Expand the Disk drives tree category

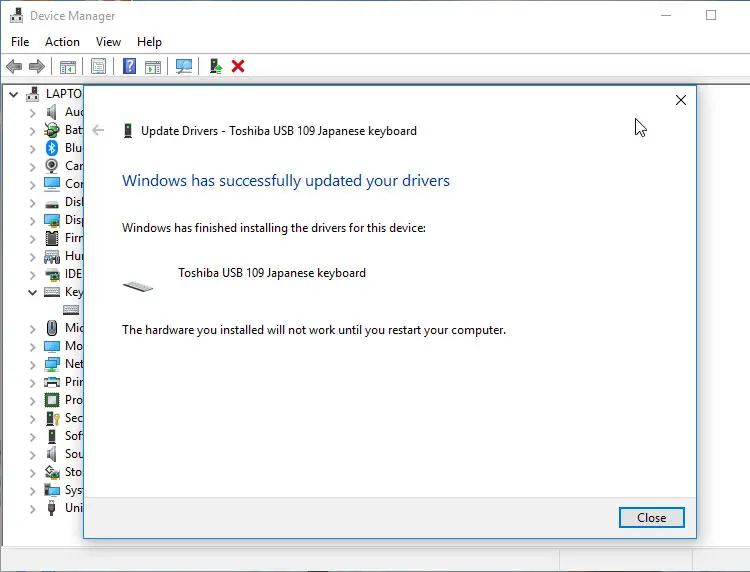pos(33,203)
